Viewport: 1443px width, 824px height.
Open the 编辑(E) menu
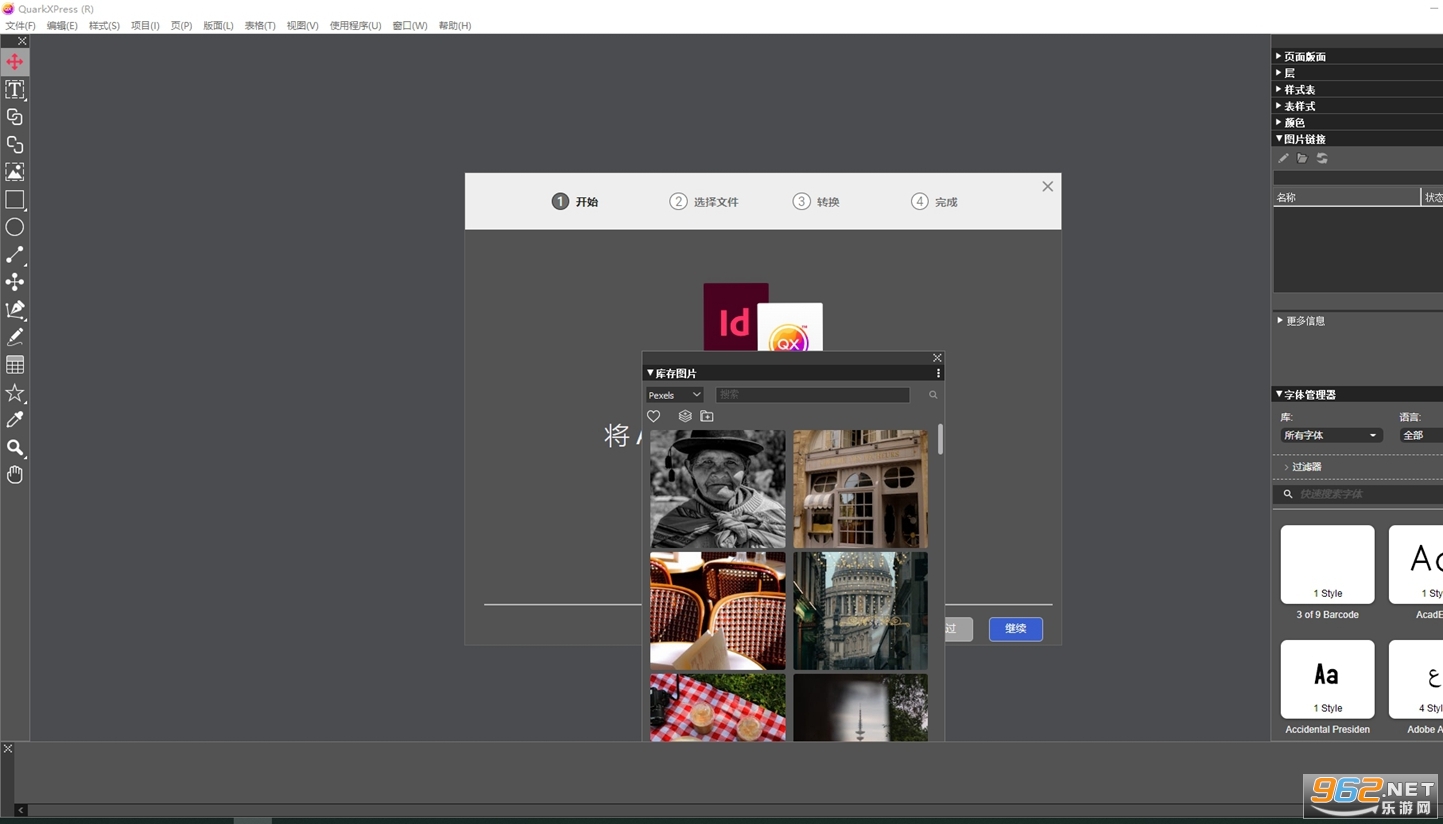62,26
